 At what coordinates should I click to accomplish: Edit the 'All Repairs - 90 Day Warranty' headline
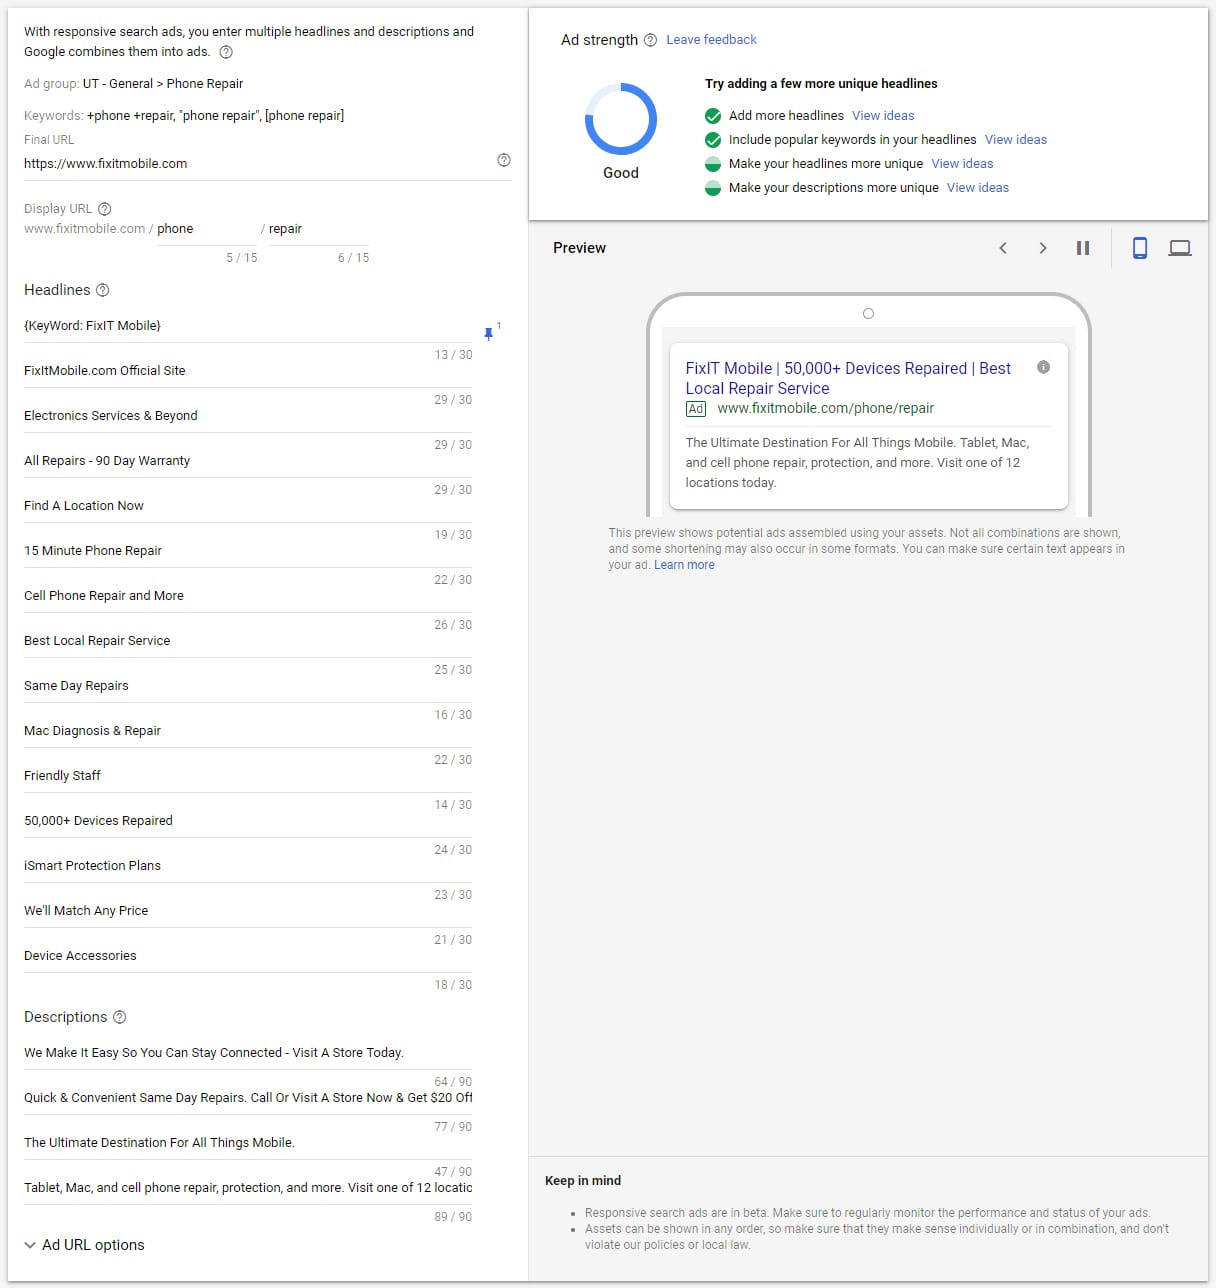248,461
